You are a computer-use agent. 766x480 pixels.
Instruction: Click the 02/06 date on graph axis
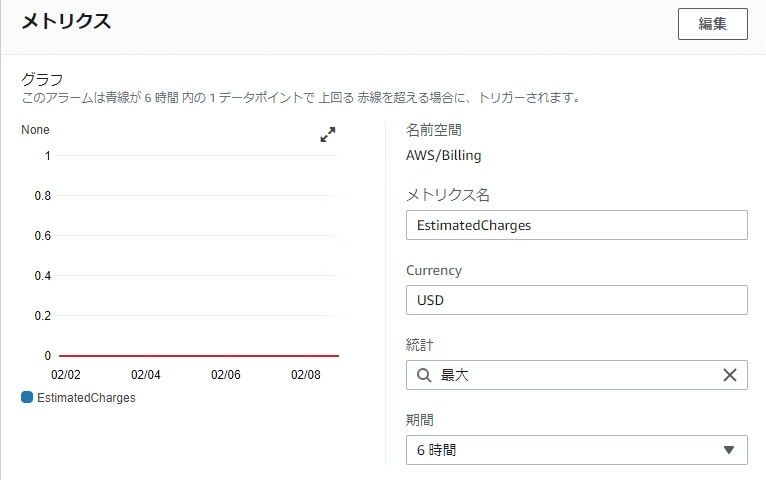[226, 375]
